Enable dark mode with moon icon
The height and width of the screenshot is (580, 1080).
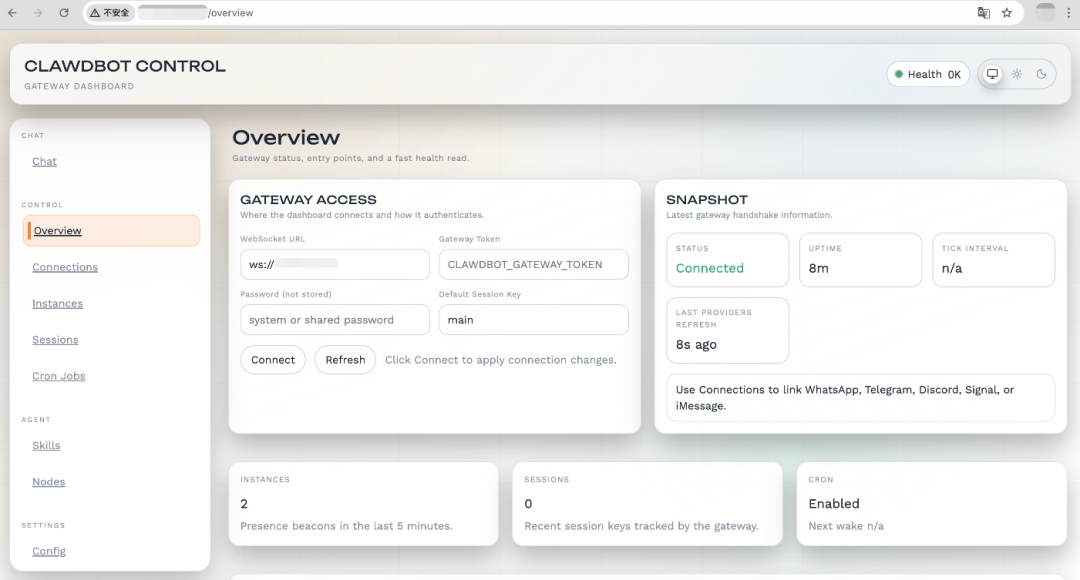point(1041,74)
